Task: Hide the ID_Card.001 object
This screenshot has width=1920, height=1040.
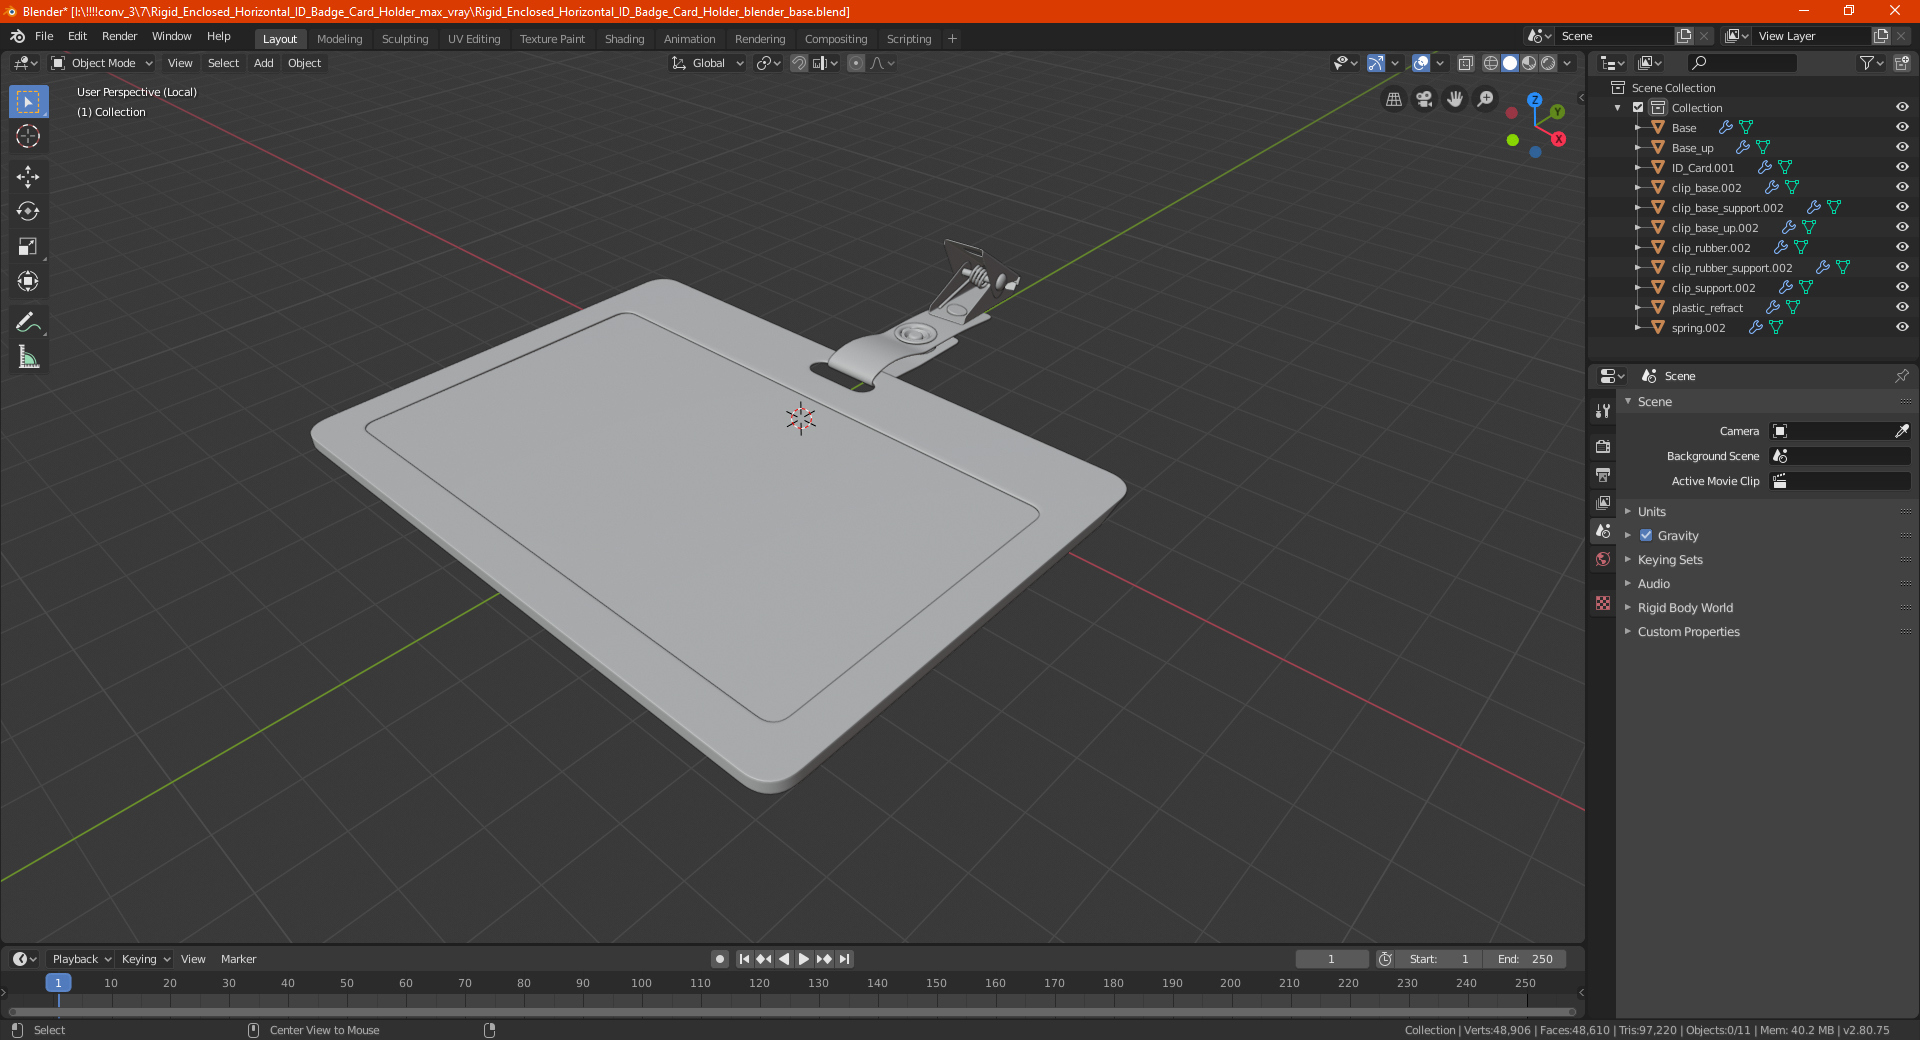Action: click(1902, 167)
